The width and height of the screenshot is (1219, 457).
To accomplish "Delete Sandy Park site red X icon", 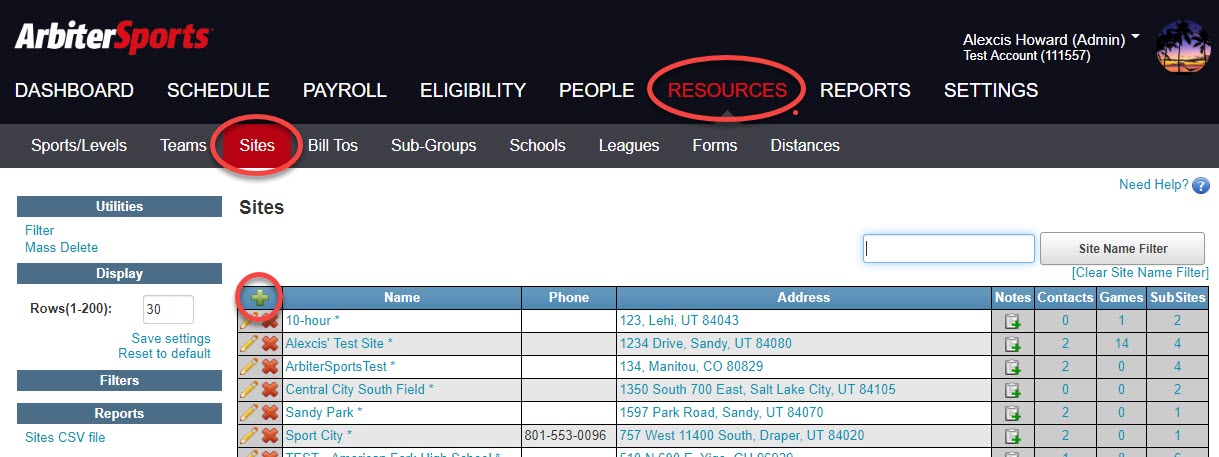I will 270,413.
